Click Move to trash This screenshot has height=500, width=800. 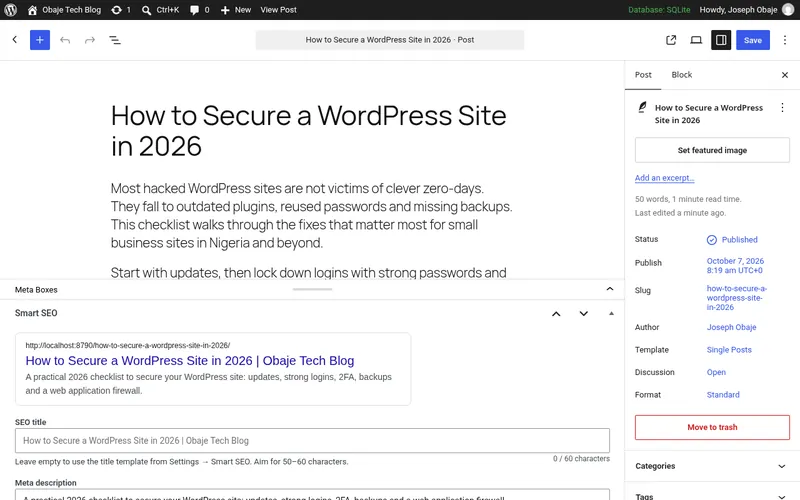(712, 427)
